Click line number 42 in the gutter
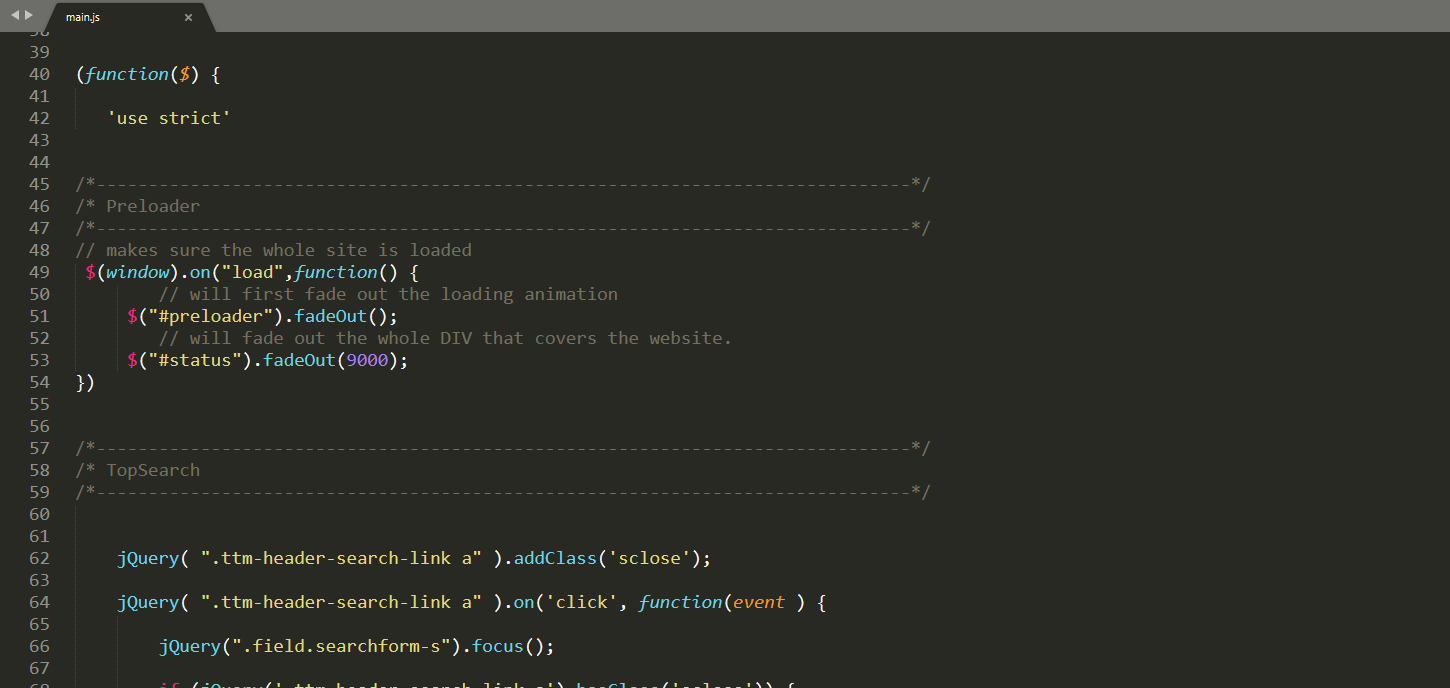 click(x=39, y=118)
